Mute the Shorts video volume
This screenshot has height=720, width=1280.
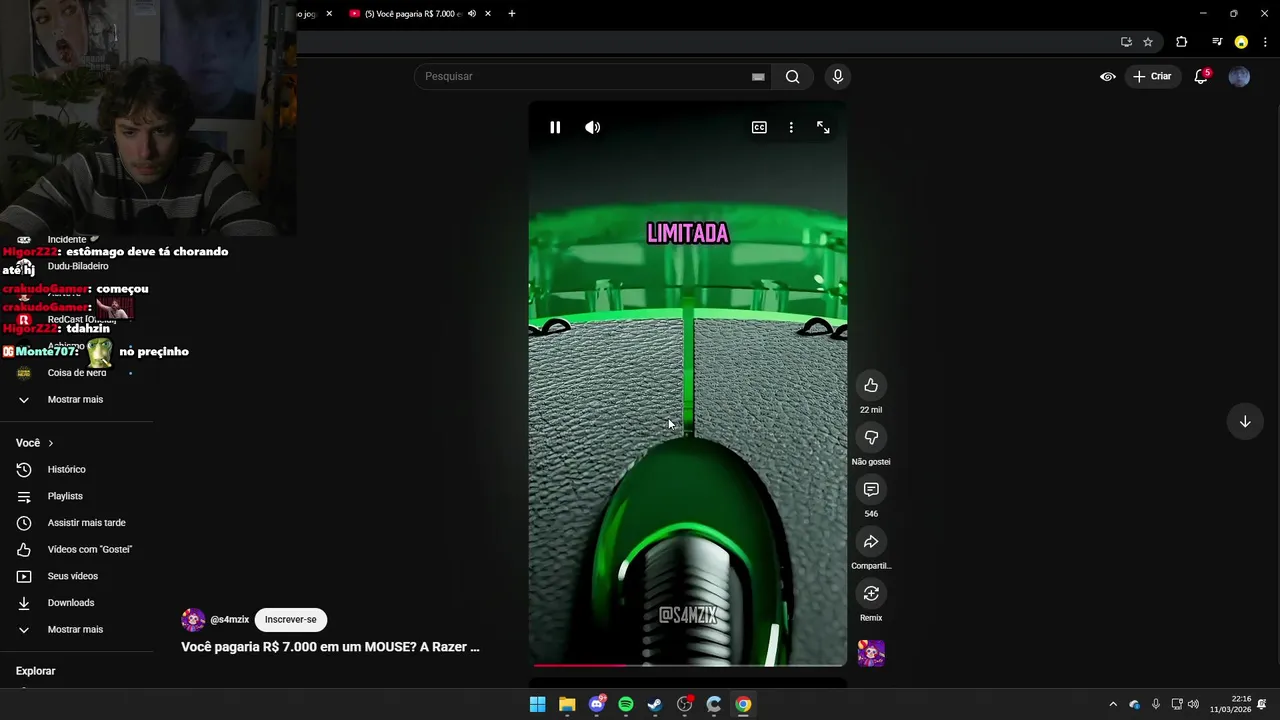(593, 127)
